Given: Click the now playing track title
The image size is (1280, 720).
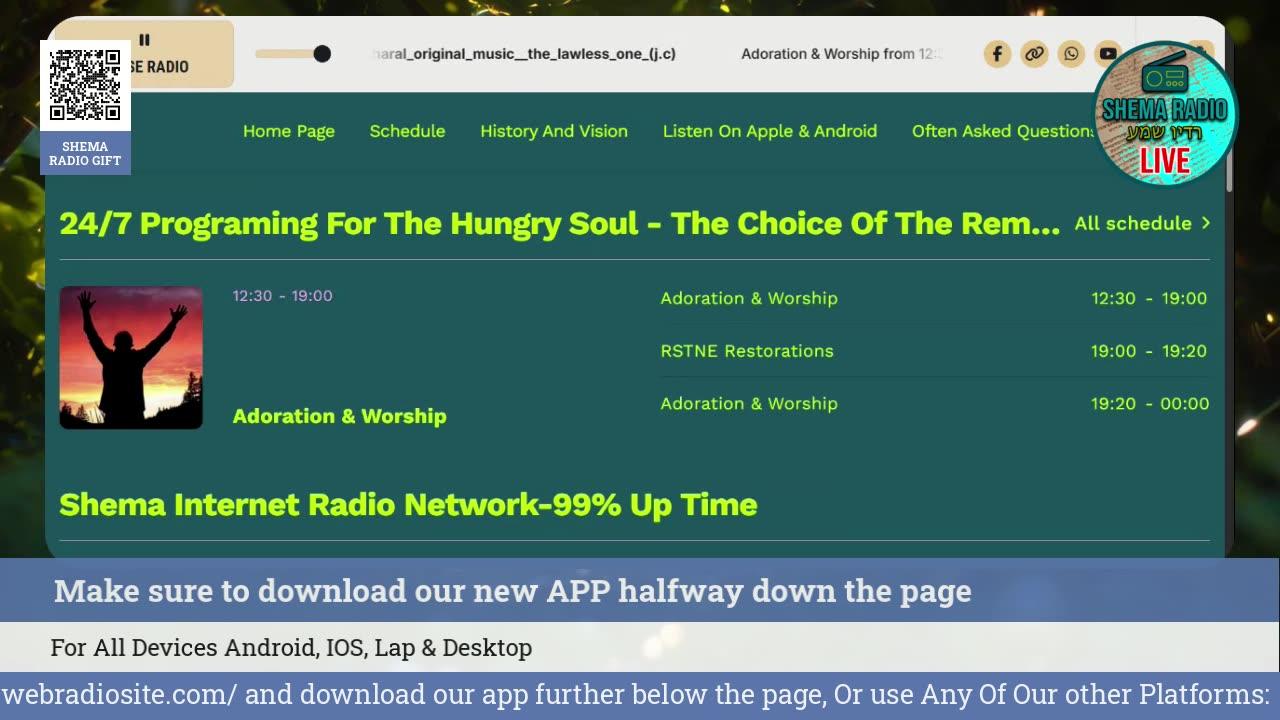Looking at the screenshot, I should [x=523, y=54].
